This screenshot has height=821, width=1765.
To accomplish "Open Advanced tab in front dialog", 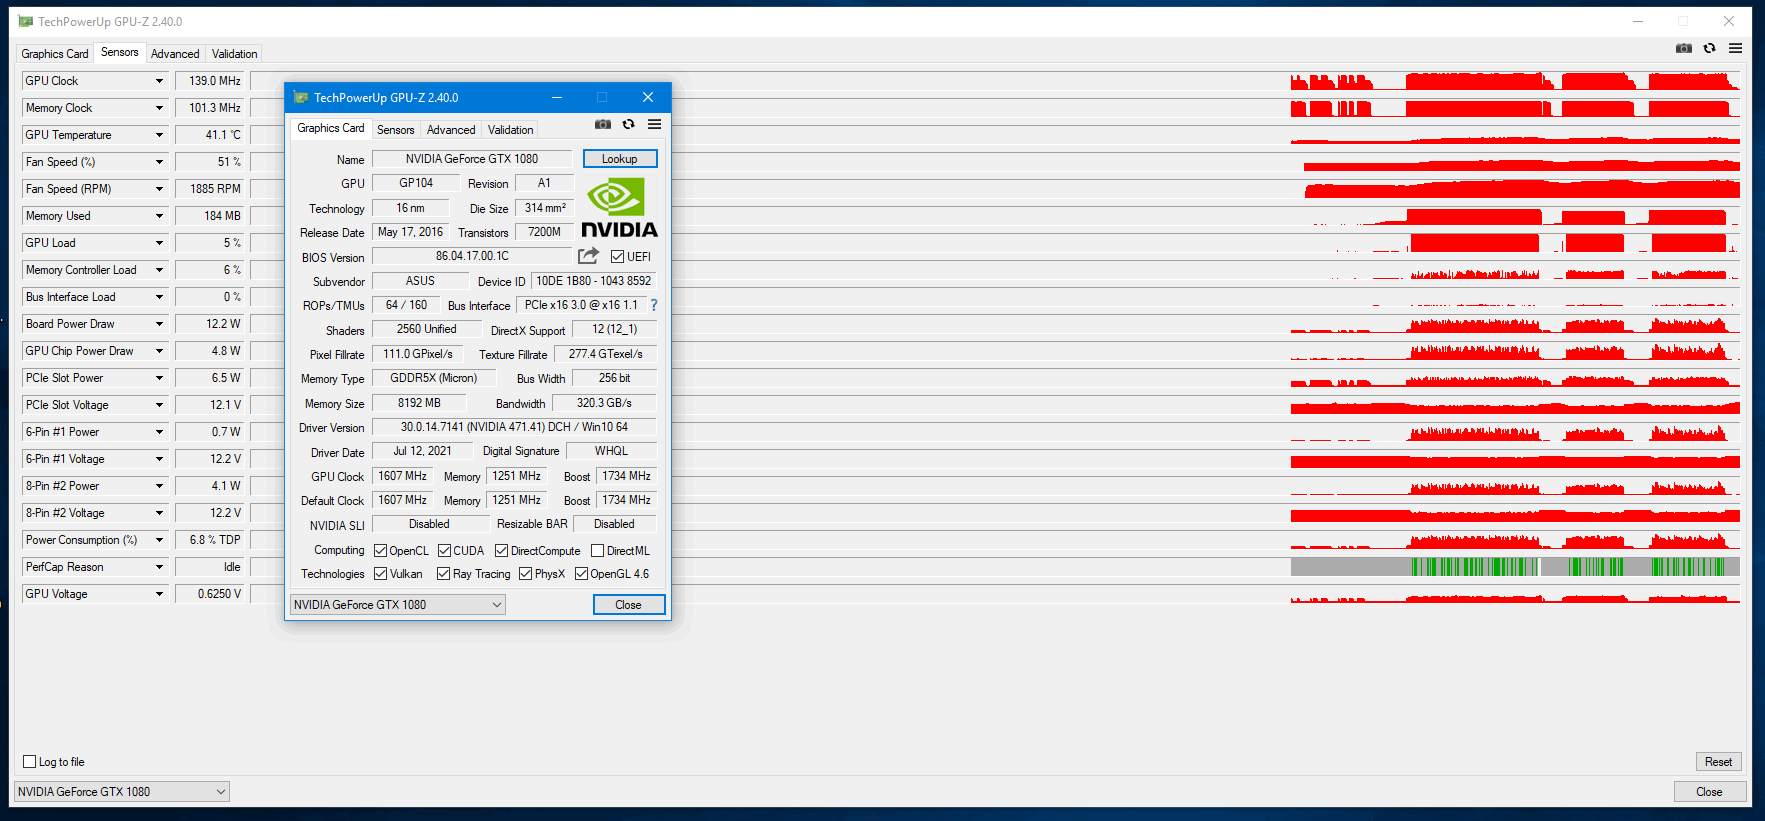I will [x=451, y=130].
